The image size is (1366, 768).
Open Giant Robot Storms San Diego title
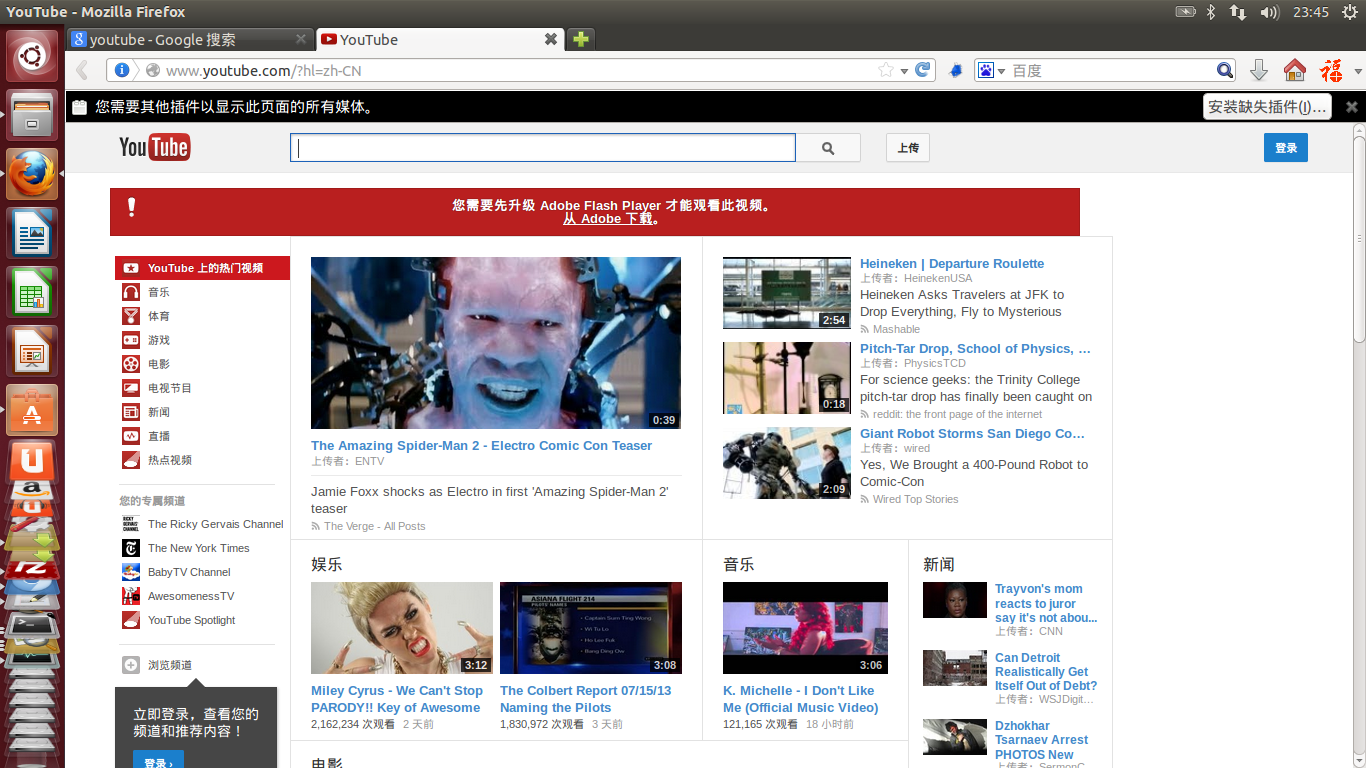[972, 434]
